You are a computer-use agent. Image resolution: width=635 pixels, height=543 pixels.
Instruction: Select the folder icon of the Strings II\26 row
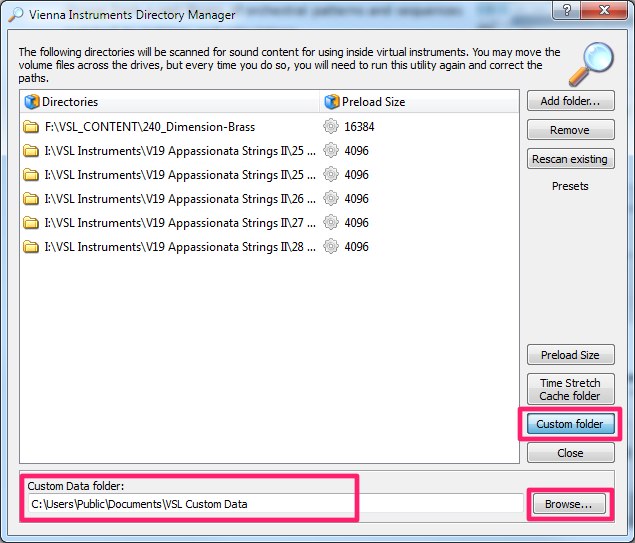(x=30, y=199)
